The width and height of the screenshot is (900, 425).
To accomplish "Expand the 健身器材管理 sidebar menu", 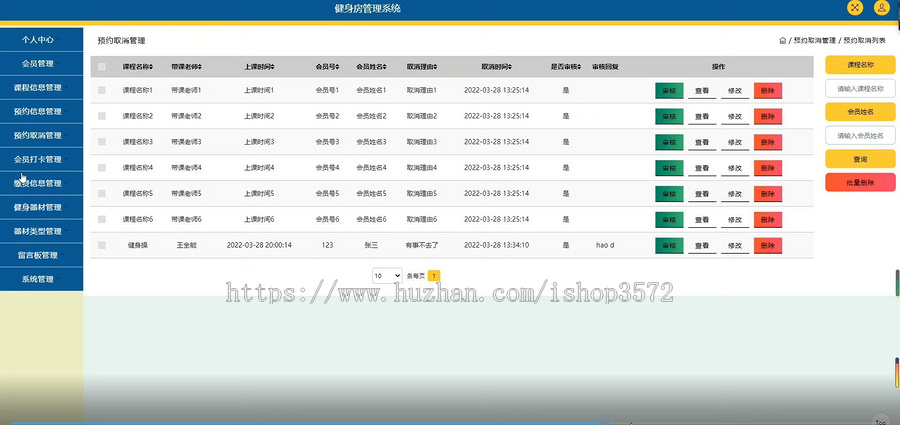I will (41, 207).
